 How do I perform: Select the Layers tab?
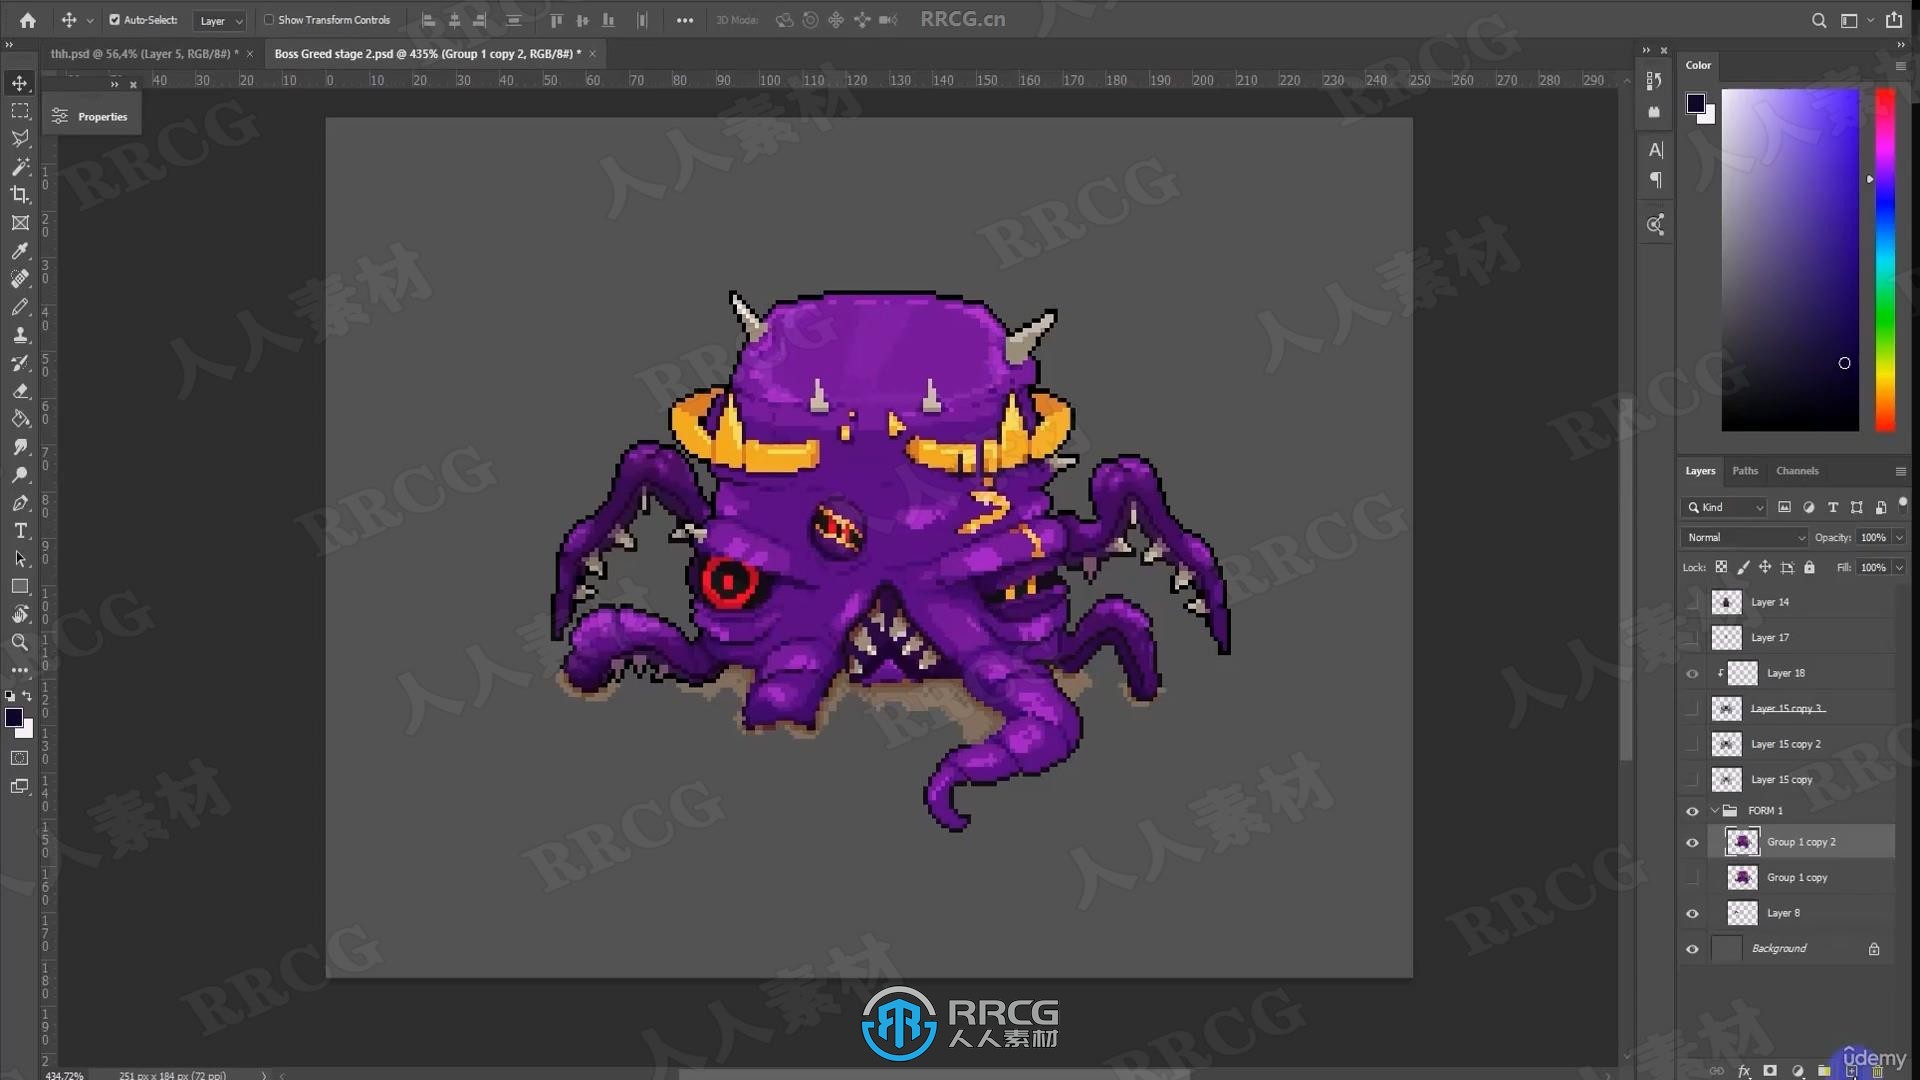tap(1700, 471)
